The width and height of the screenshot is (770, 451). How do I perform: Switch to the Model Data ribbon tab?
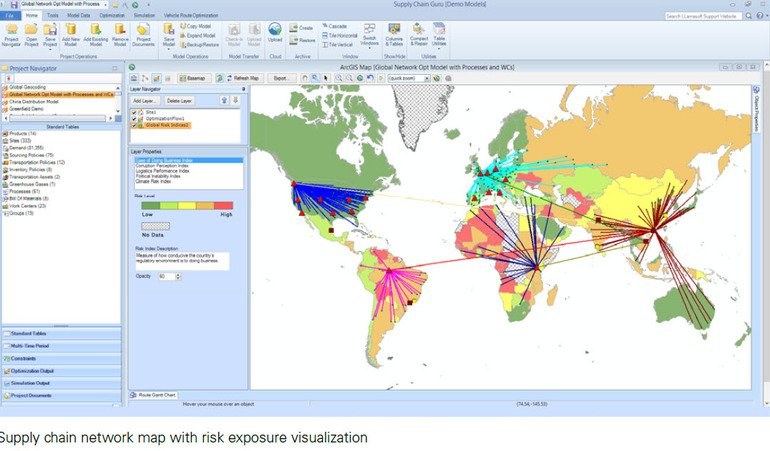point(79,16)
